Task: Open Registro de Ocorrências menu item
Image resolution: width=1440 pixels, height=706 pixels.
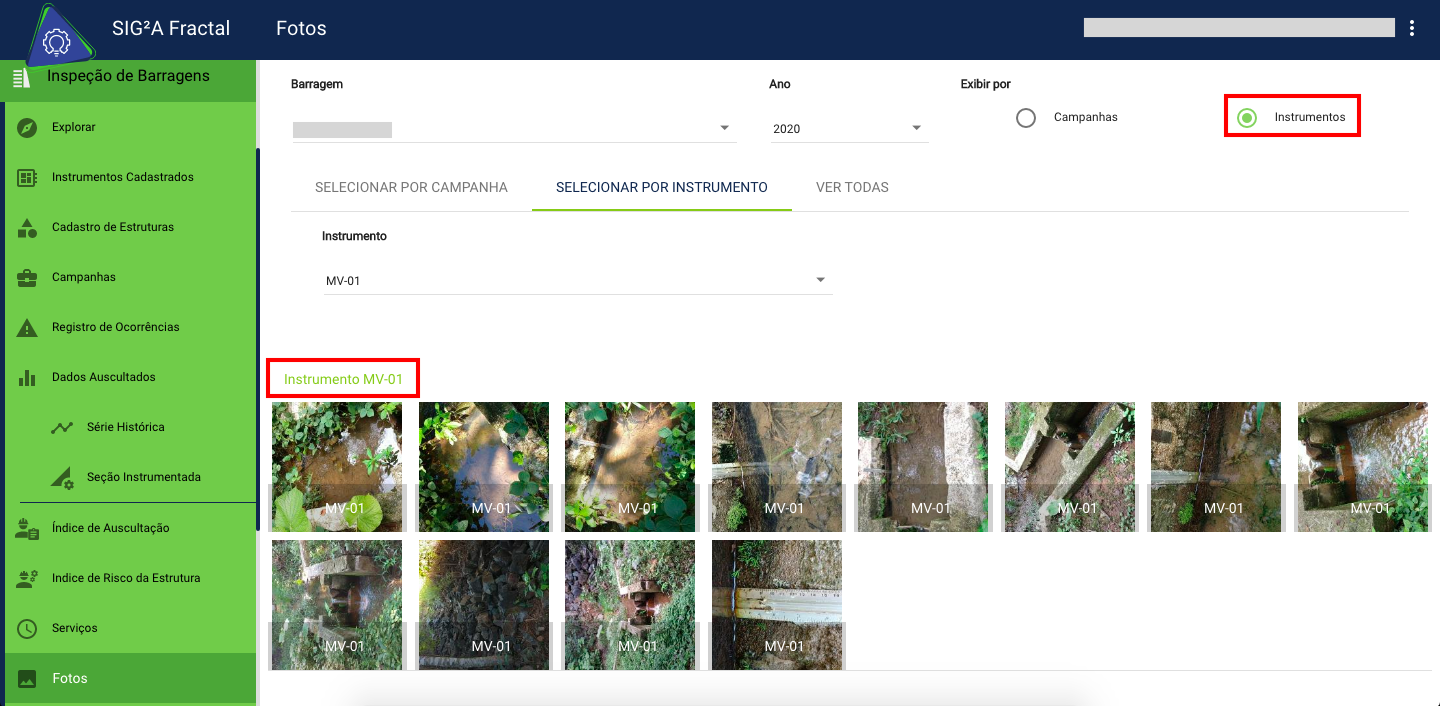Action: [x=130, y=327]
